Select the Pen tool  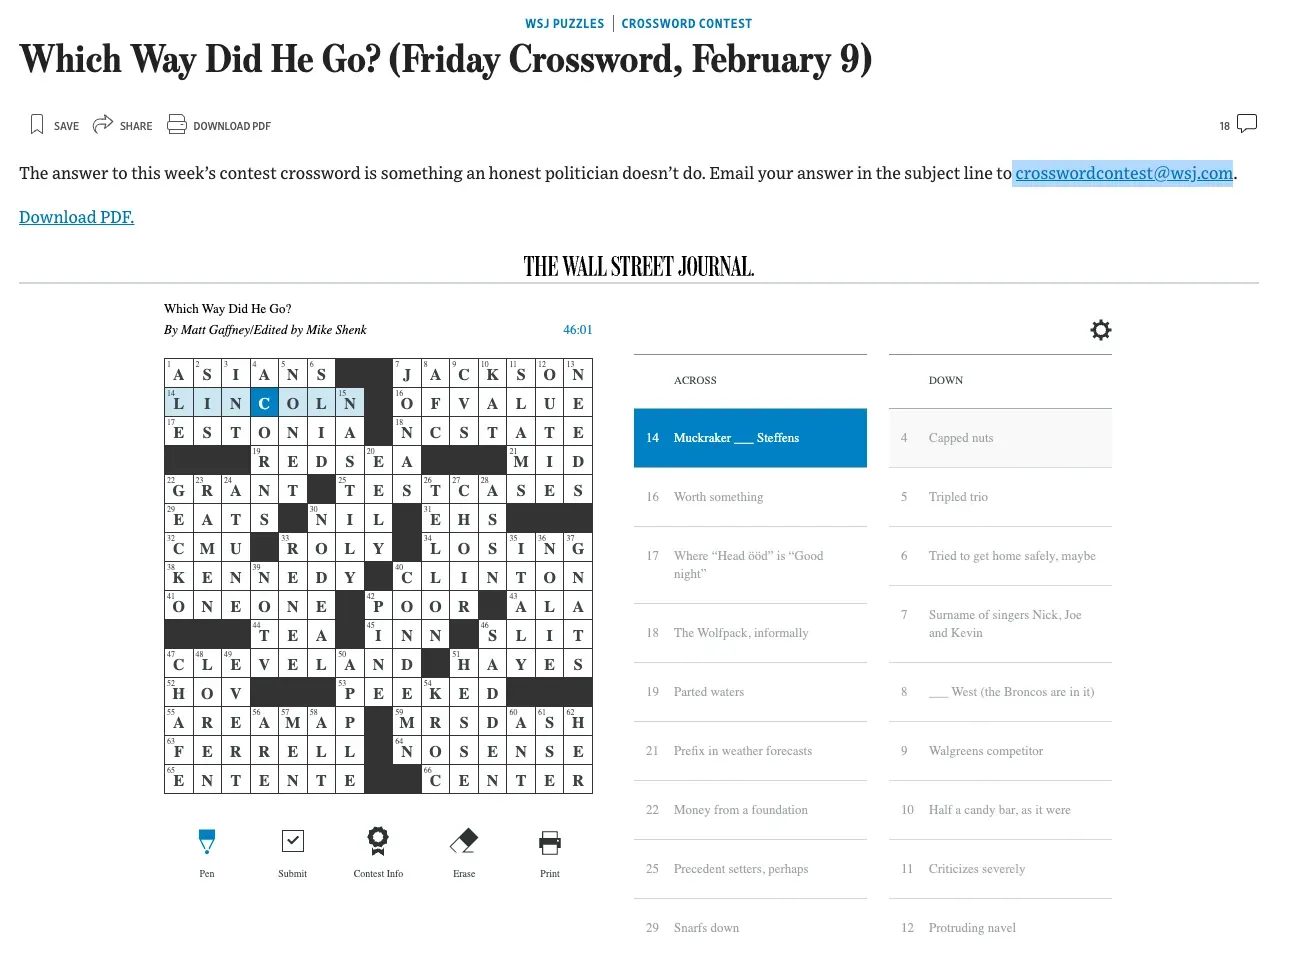(207, 842)
